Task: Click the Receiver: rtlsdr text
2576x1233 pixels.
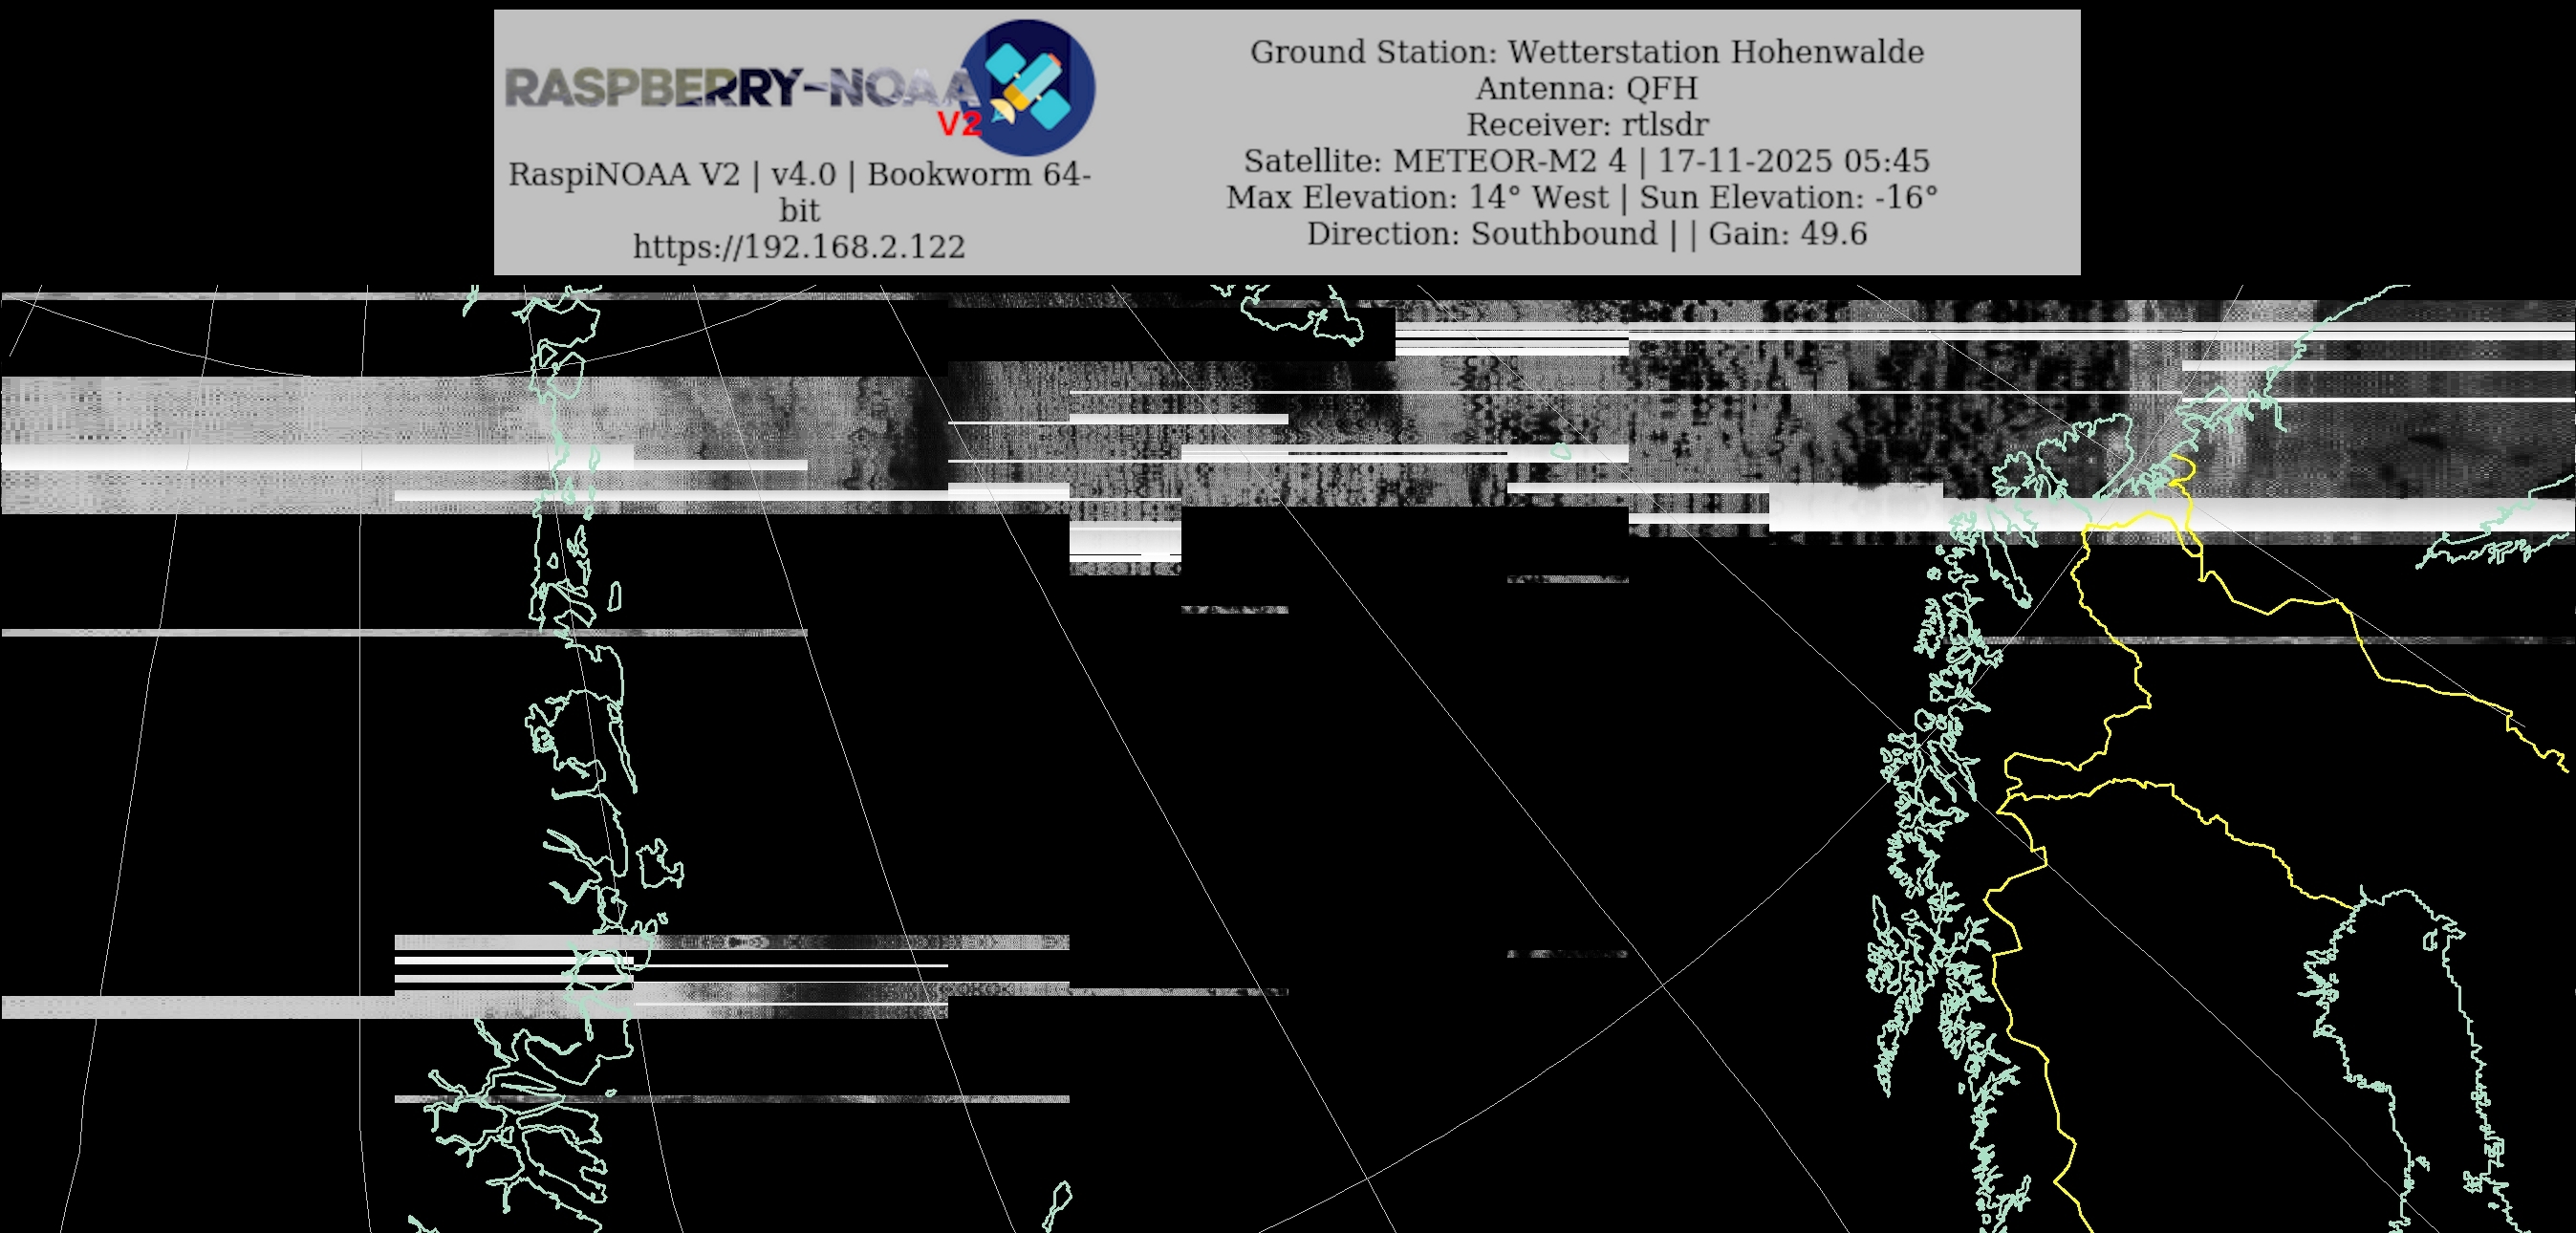Action: point(1586,125)
